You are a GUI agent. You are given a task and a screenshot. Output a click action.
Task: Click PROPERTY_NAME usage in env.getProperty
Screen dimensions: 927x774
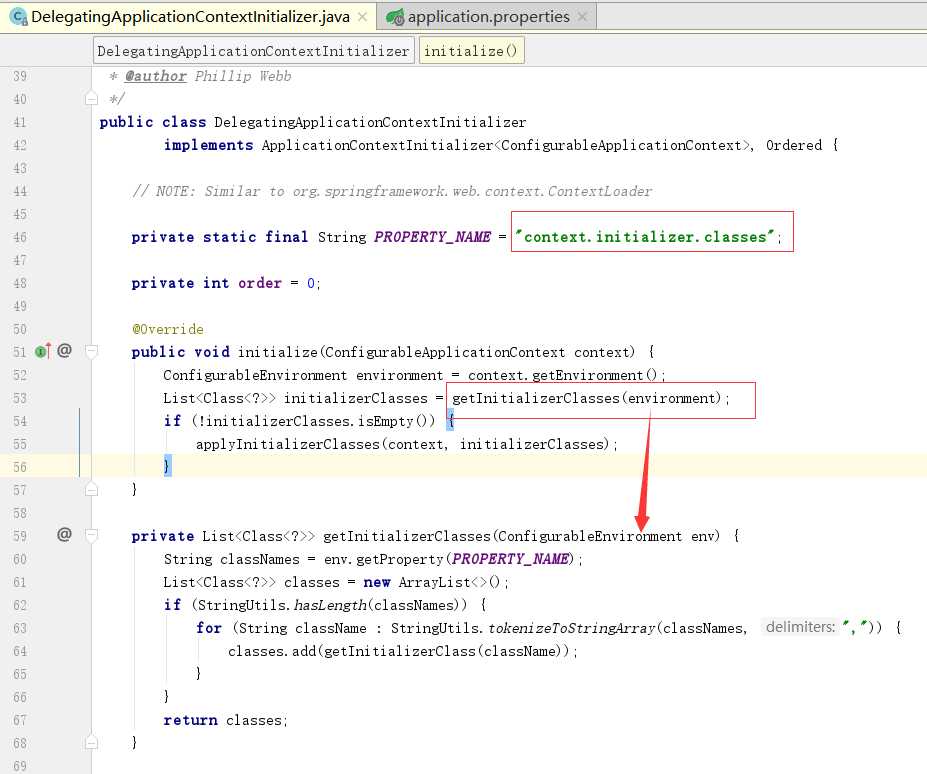(510, 559)
